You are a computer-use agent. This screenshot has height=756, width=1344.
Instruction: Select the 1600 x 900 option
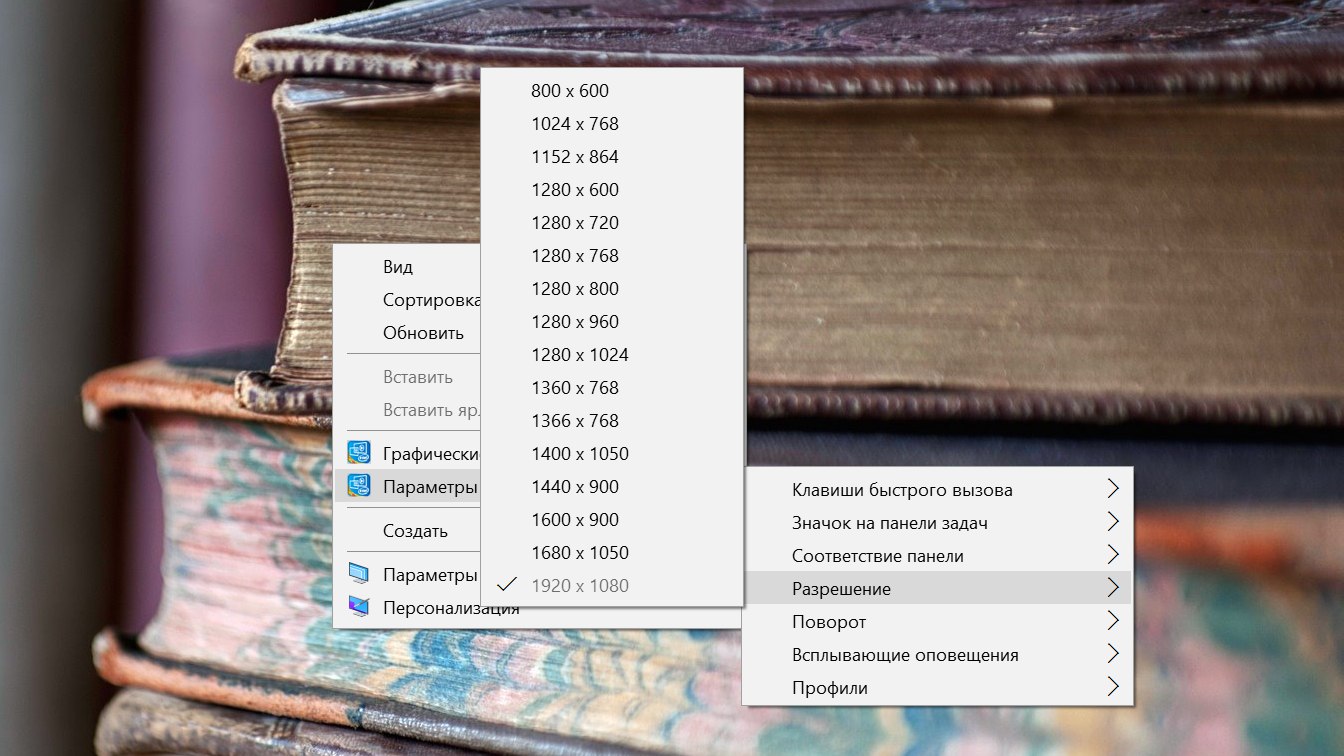(x=612, y=520)
